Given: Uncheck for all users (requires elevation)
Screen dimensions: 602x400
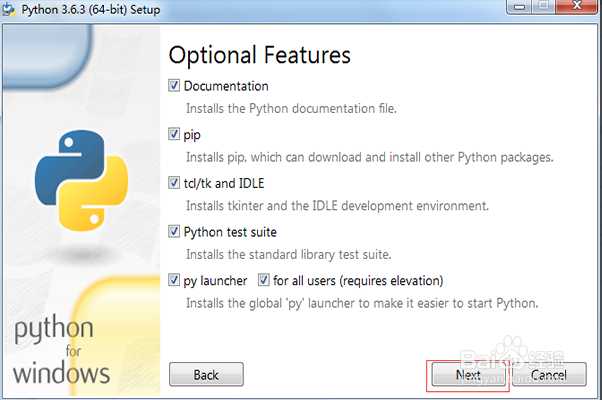Looking at the screenshot, I should [264, 280].
